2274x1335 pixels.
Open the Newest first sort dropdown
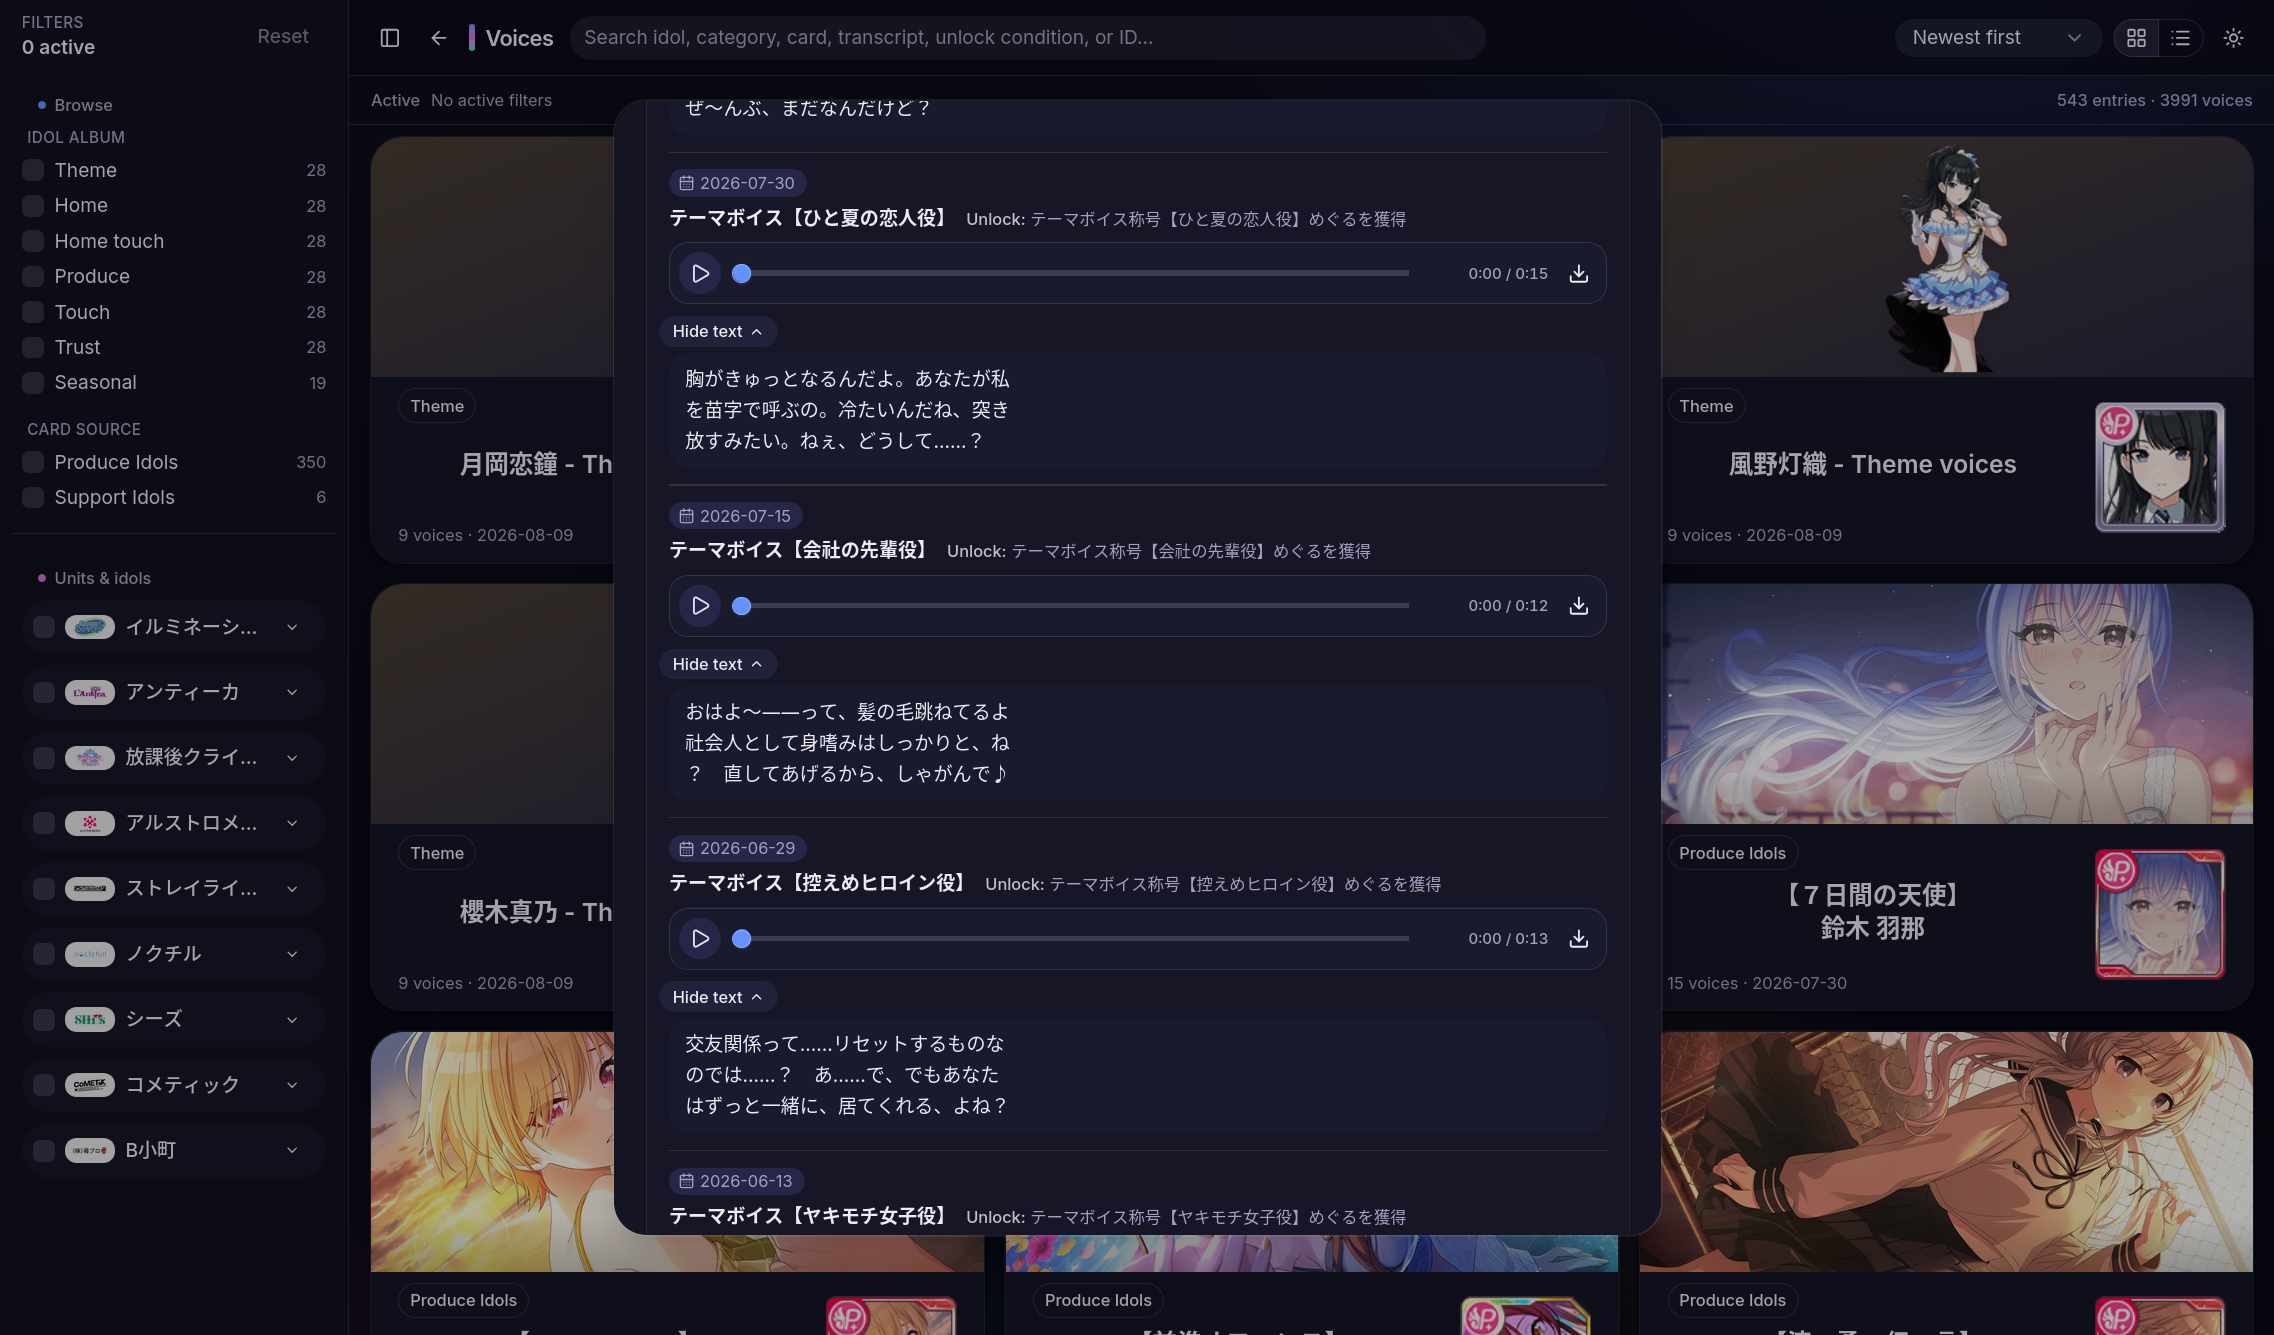point(1997,38)
